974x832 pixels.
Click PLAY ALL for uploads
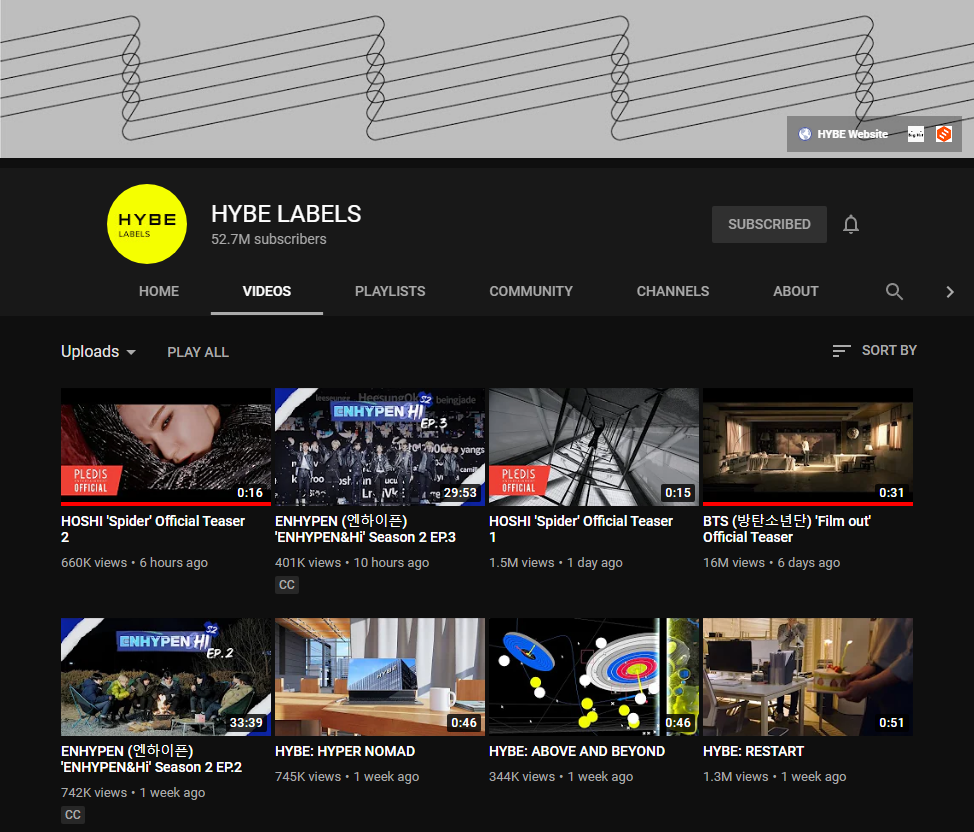click(198, 352)
